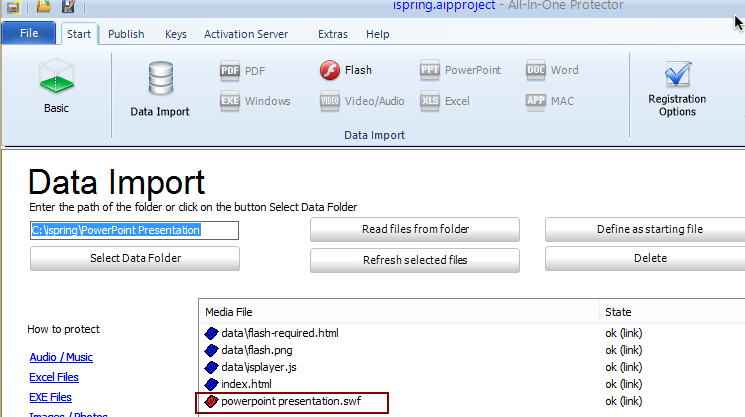745x417 pixels.
Task: Click the ok (link) state for index.html
Action: [x=623, y=384]
